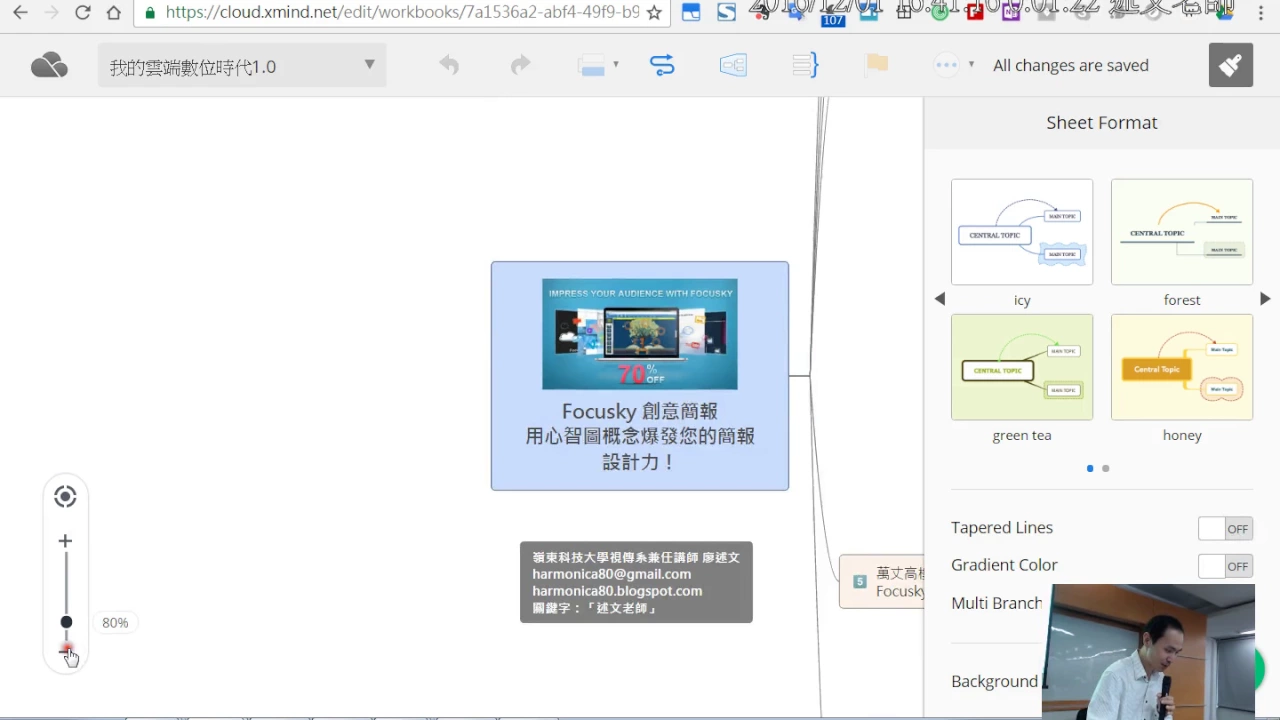This screenshot has width=1280, height=720.
Task: Click the undo arrow
Action: pos(449,65)
